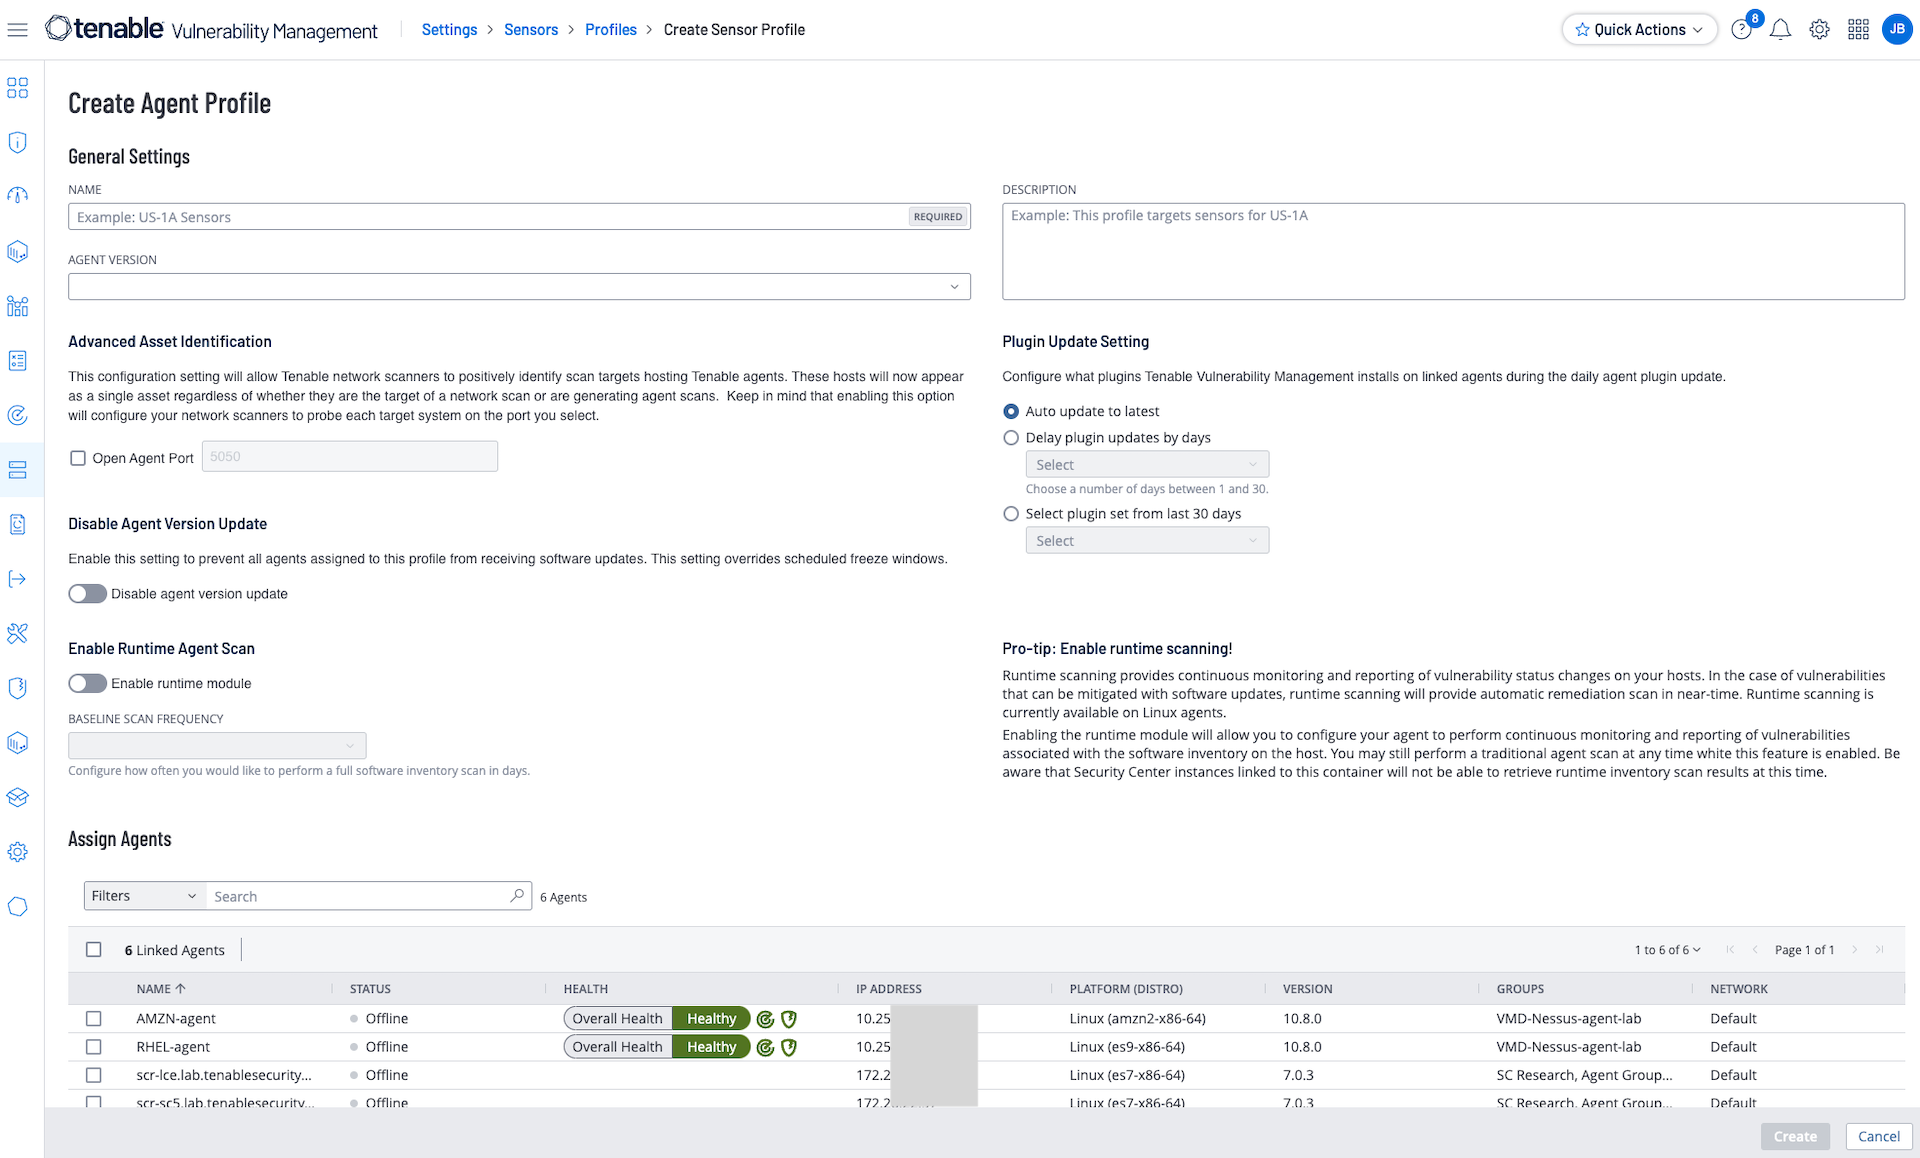
Task: Open the delay days Select dropdown
Action: (1147, 464)
